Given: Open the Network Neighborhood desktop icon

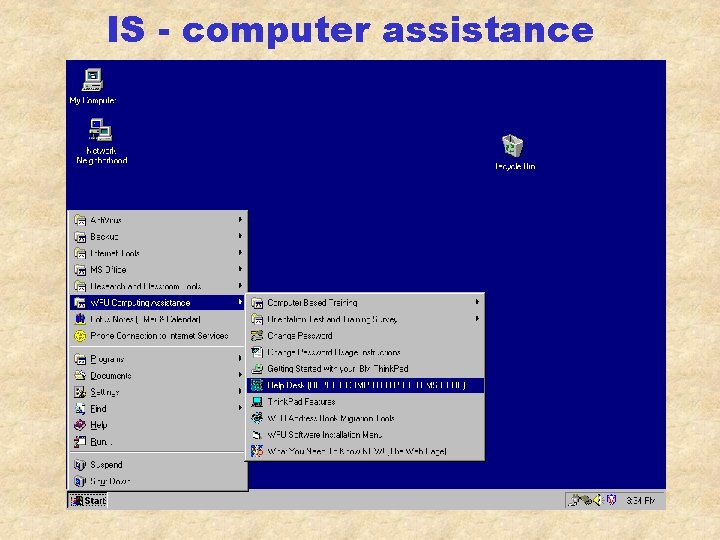Looking at the screenshot, I should [x=101, y=141].
